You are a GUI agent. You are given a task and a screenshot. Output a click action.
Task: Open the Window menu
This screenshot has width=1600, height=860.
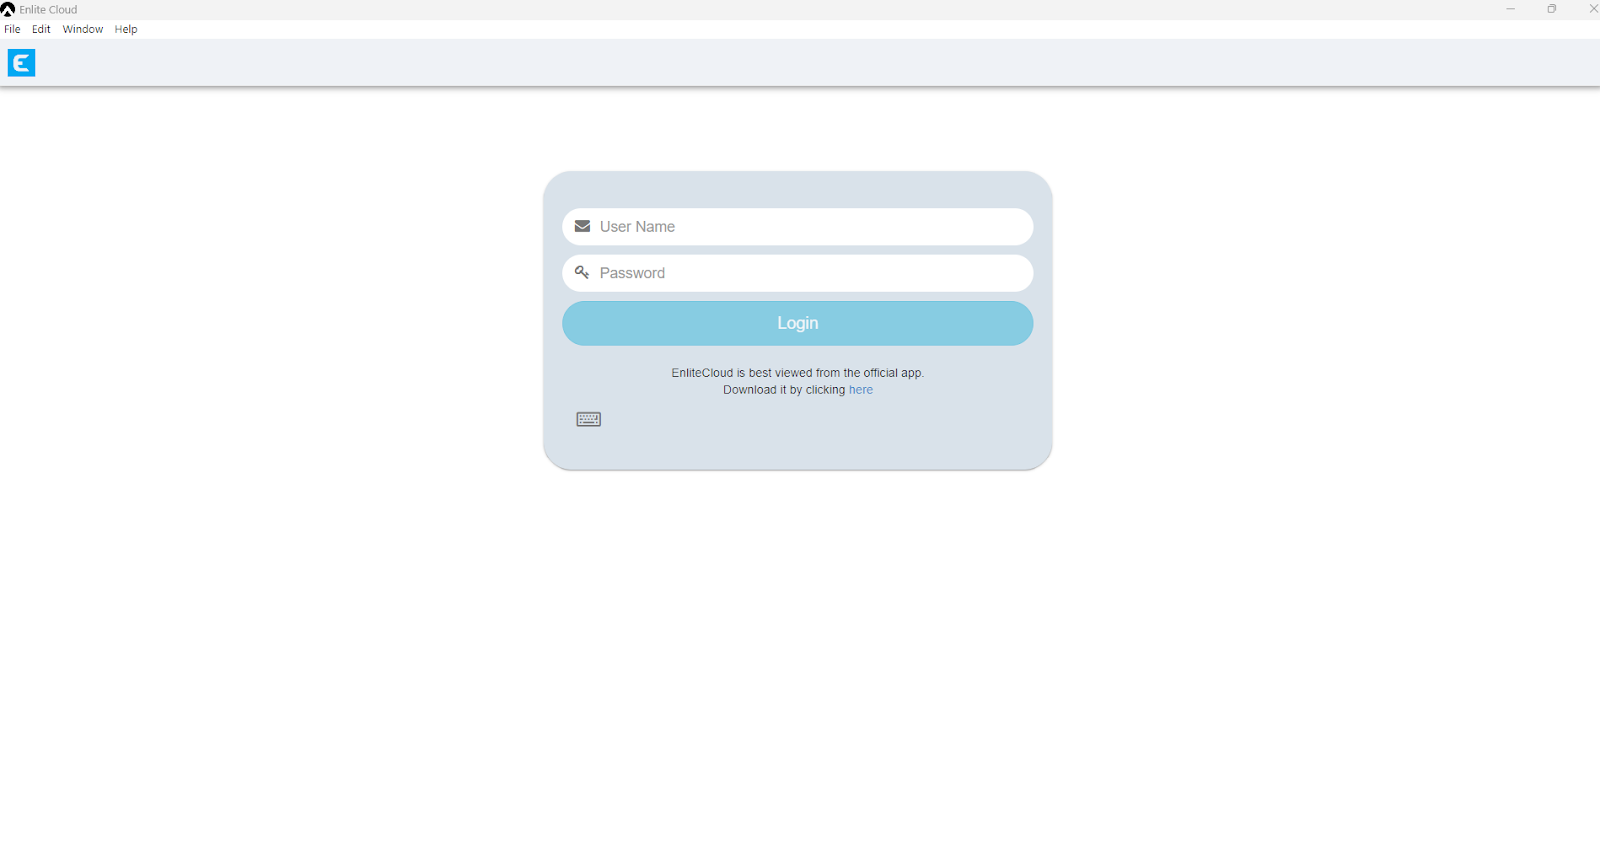coord(83,29)
